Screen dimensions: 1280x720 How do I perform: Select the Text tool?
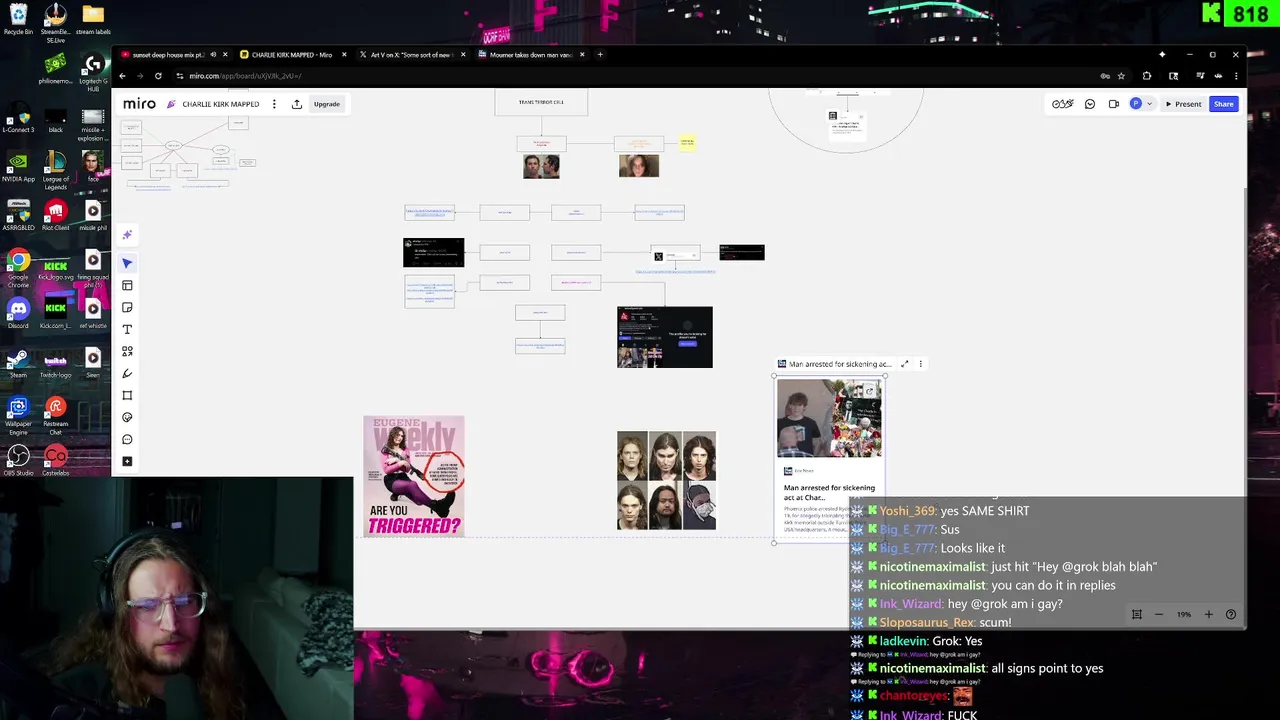[x=127, y=330]
